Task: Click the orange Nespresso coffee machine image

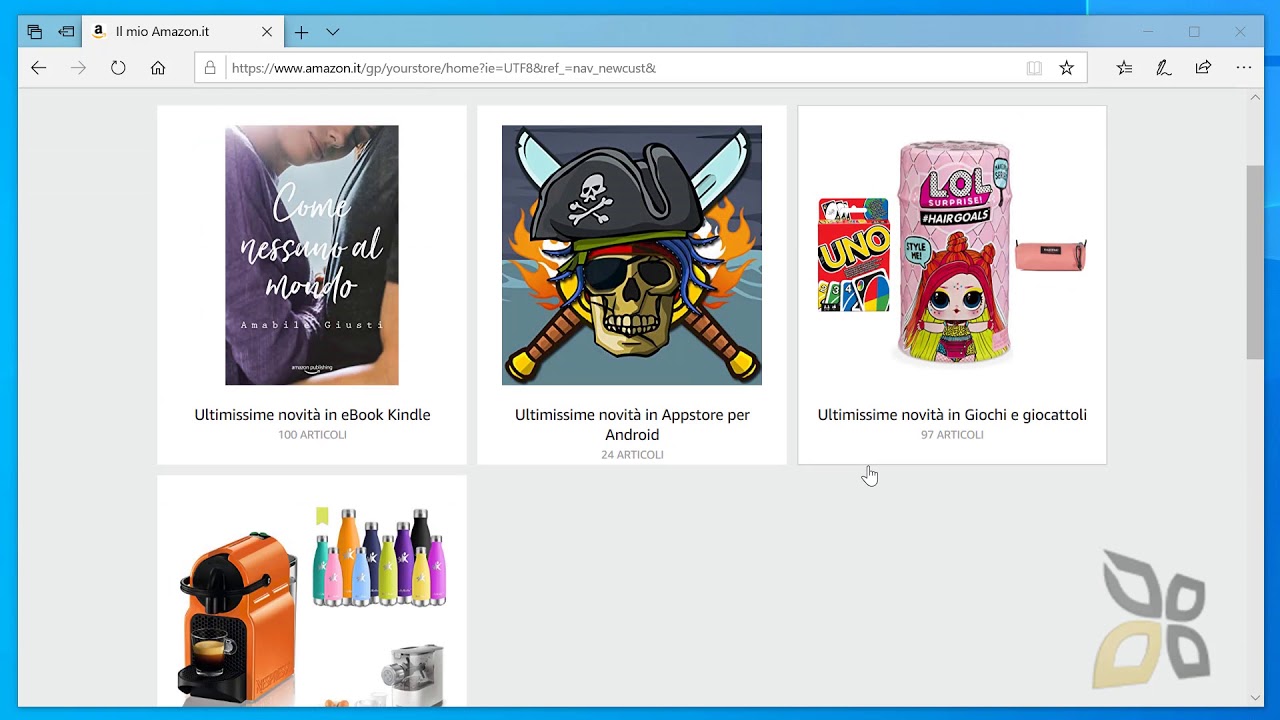Action: point(240,618)
